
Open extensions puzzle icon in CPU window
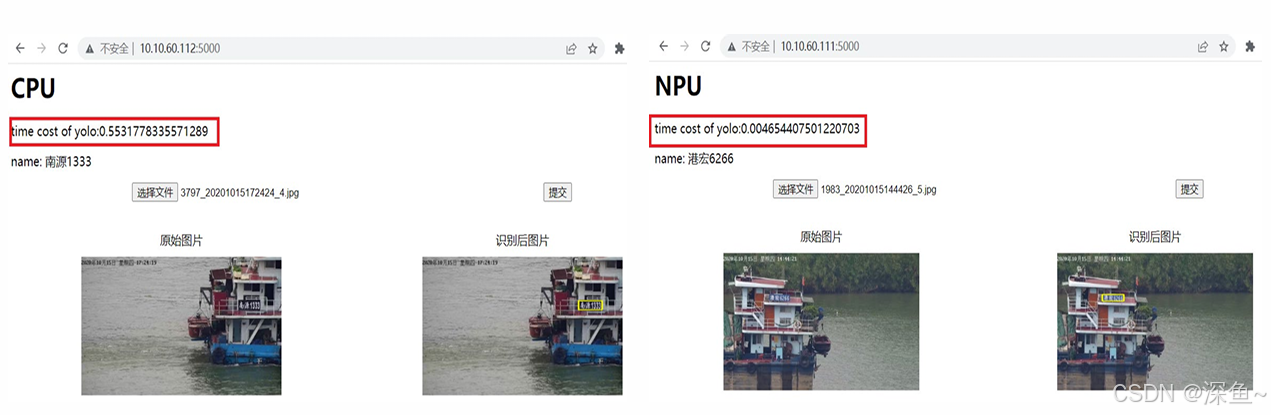point(619,48)
